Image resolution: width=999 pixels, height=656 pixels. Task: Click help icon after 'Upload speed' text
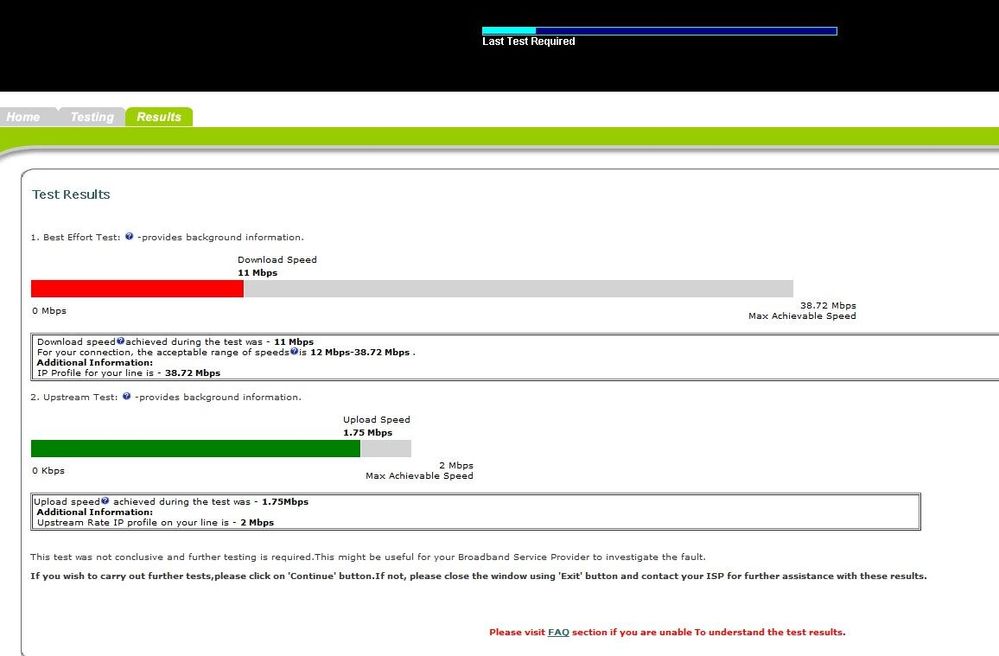(x=105, y=501)
